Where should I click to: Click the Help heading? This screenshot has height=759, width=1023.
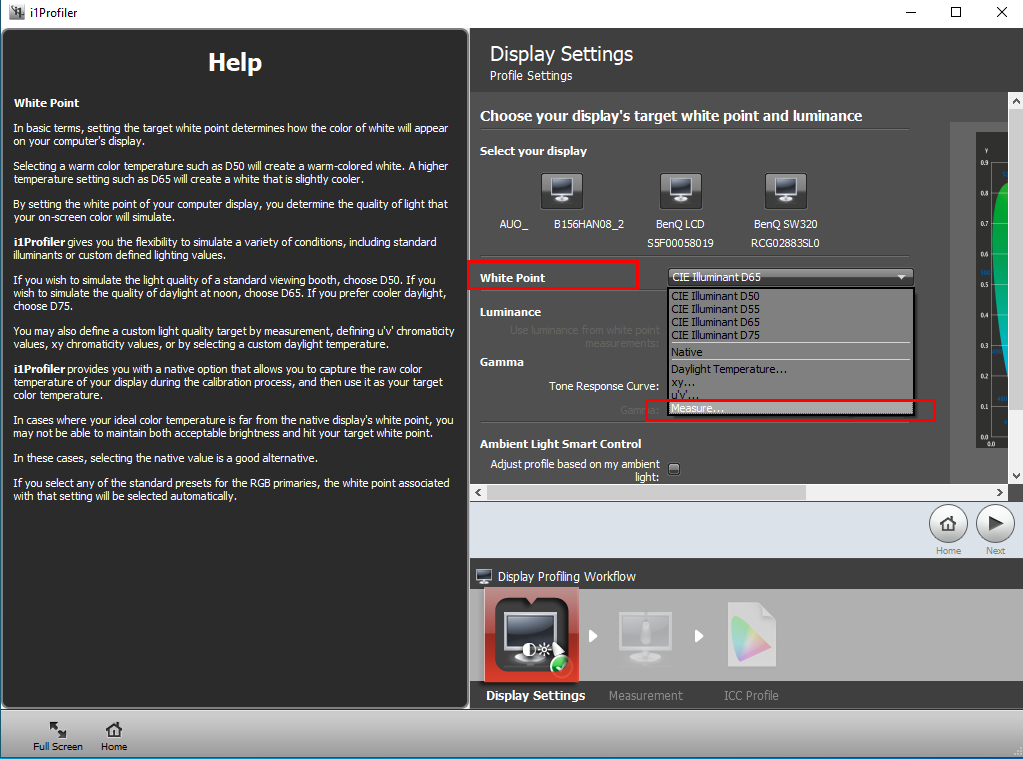point(235,63)
